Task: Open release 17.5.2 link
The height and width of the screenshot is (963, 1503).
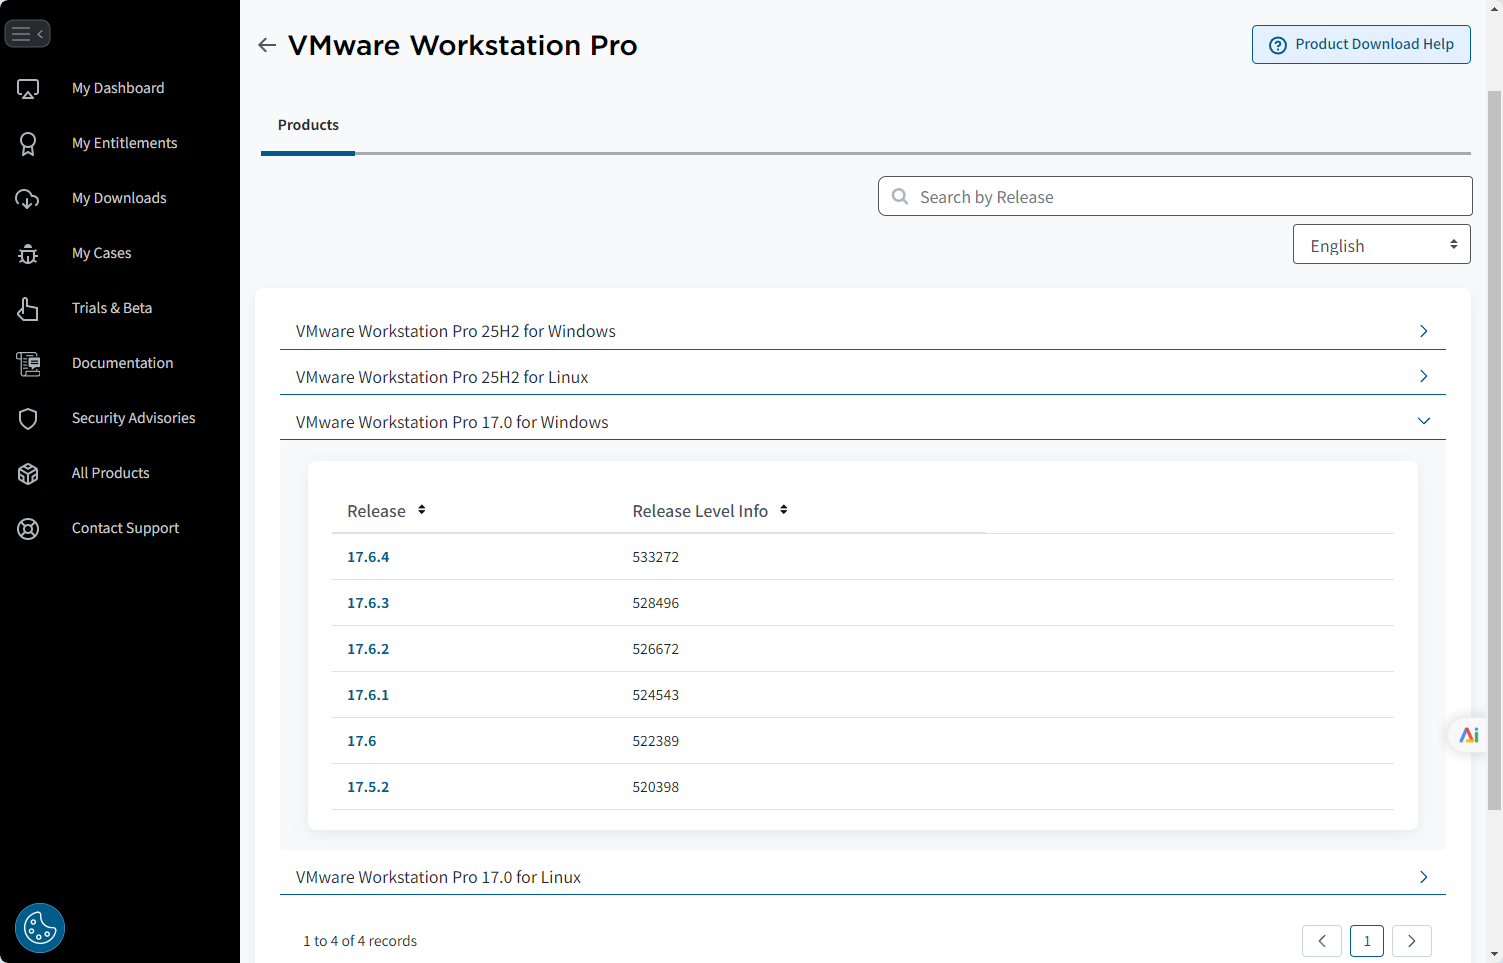Action: point(368,787)
